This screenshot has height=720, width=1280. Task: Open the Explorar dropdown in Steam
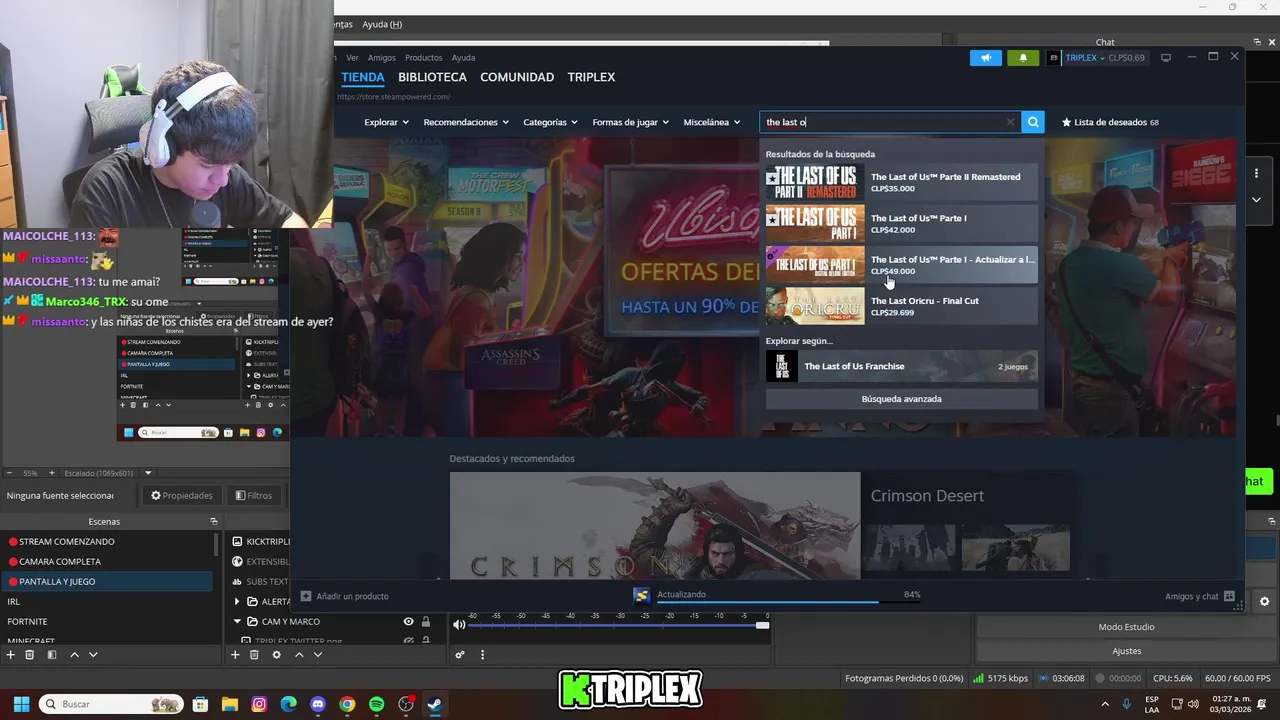coord(386,122)
